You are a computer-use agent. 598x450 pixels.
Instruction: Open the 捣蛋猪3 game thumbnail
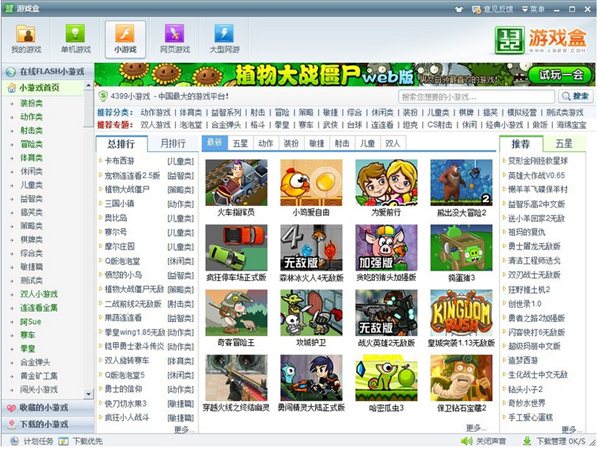pyautogui.click(x=461, y=248)
